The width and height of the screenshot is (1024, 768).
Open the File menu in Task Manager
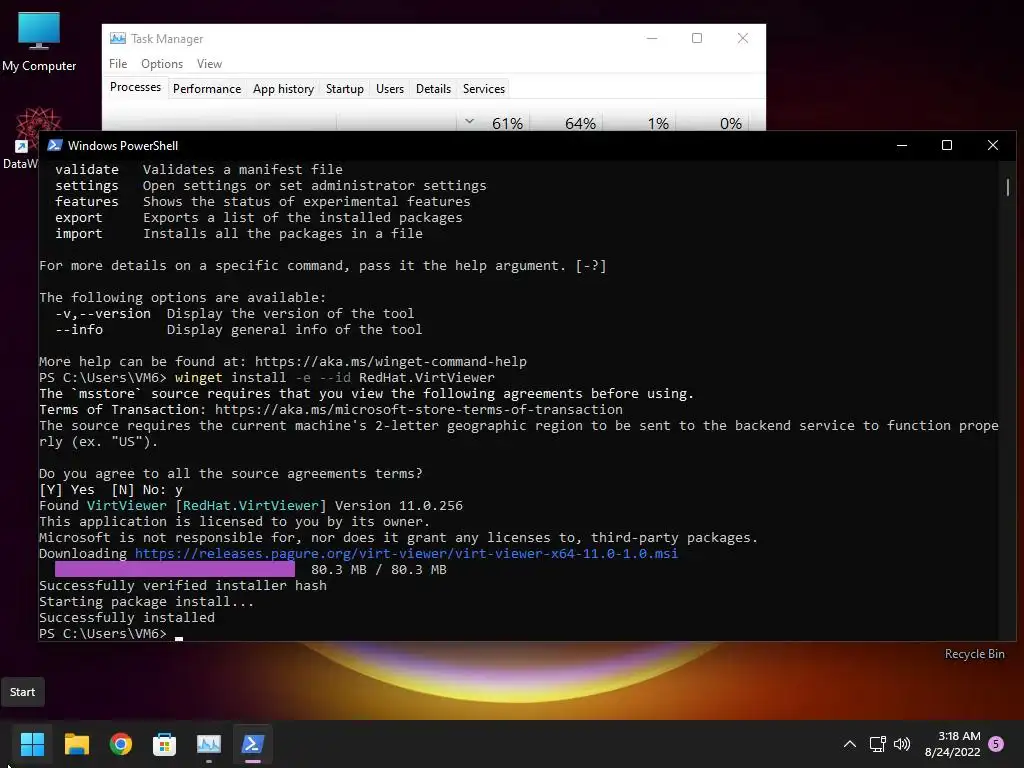tap(118, 64)
